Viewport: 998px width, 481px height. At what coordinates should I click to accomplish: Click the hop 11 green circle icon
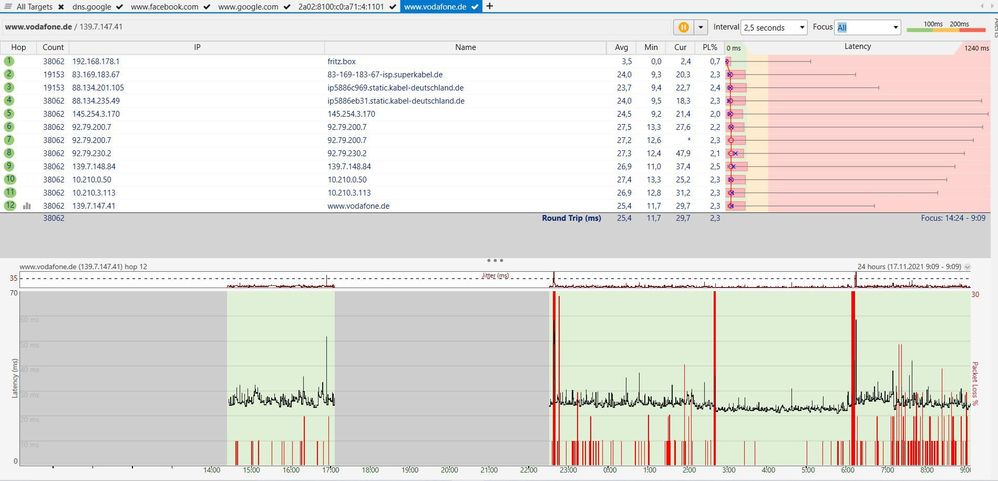click(8, 192)
